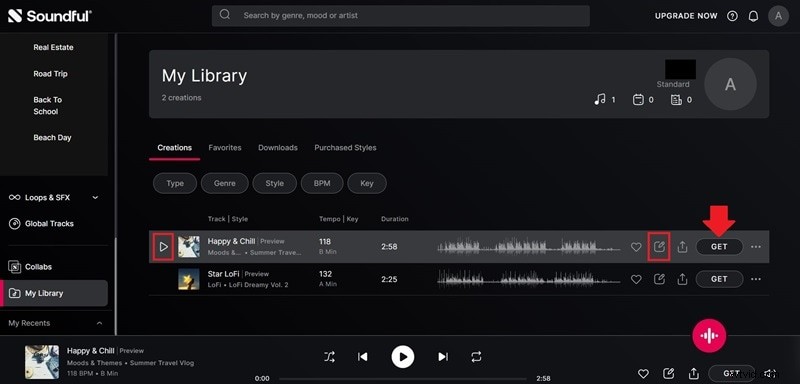This screenshot has height=384, width=800.
Task: Open the Style filter dropdown
Action: click(x=274, y=184)
